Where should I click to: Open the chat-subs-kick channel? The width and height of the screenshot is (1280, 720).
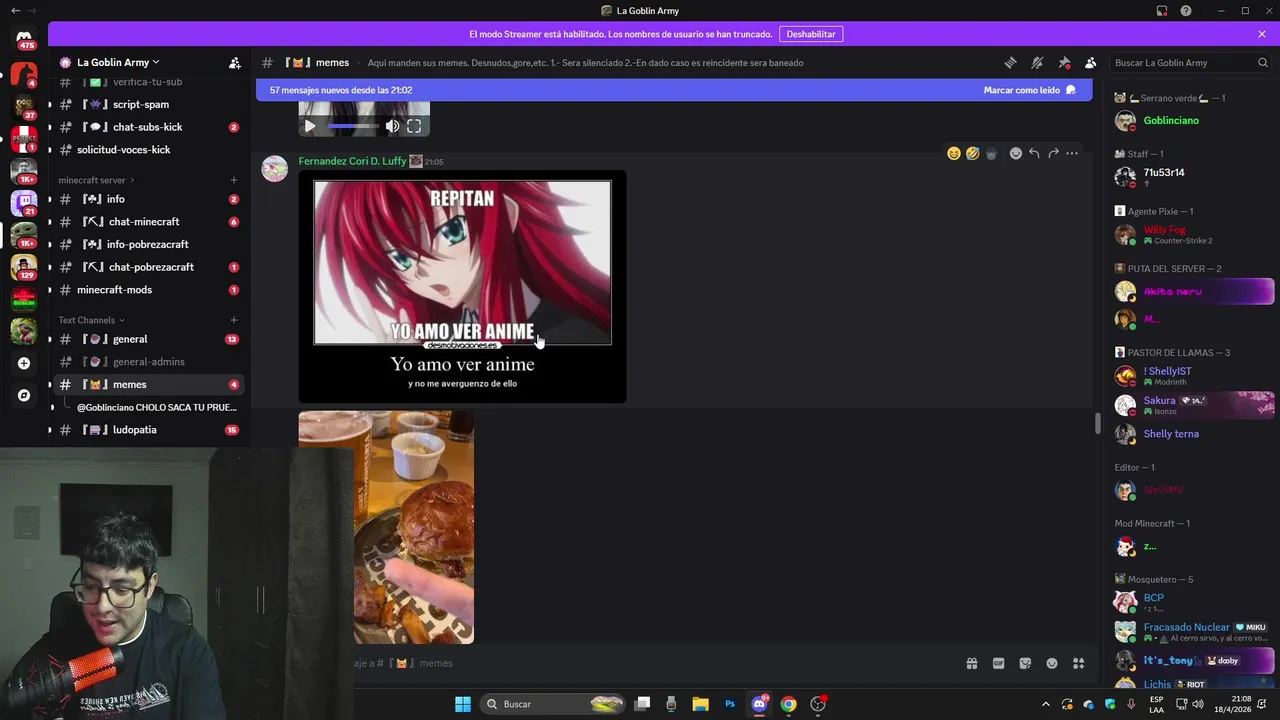(146, 127)
